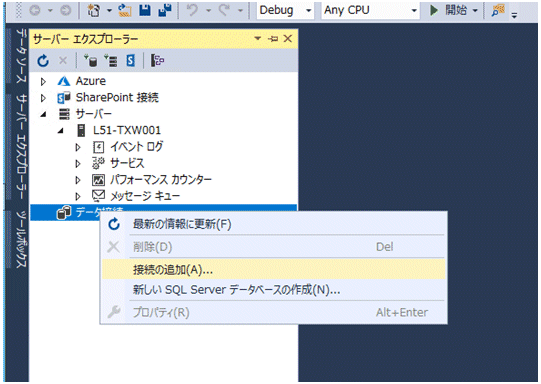Choose 新しい SQL Server データベースの作成(N)...
The image size is (541, 384).
click(x=274, y=289)
